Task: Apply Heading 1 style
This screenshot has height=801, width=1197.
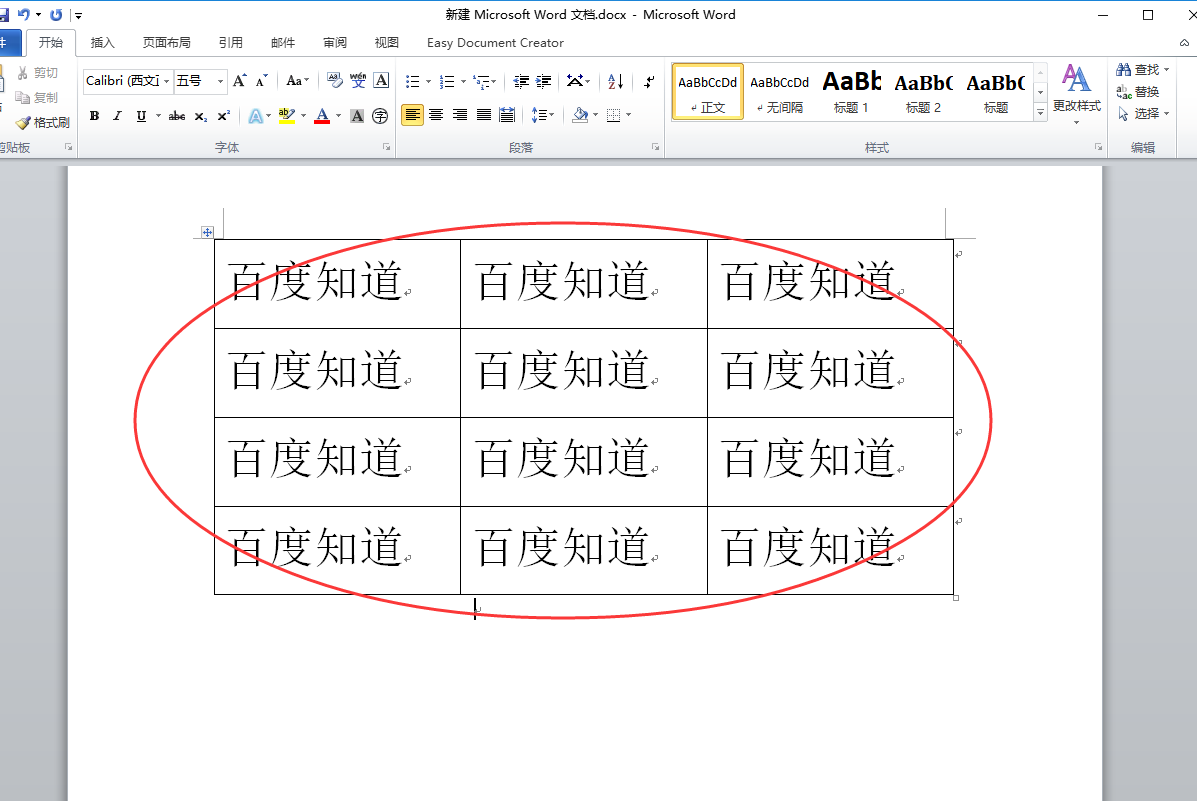Action: click(851, 92)
